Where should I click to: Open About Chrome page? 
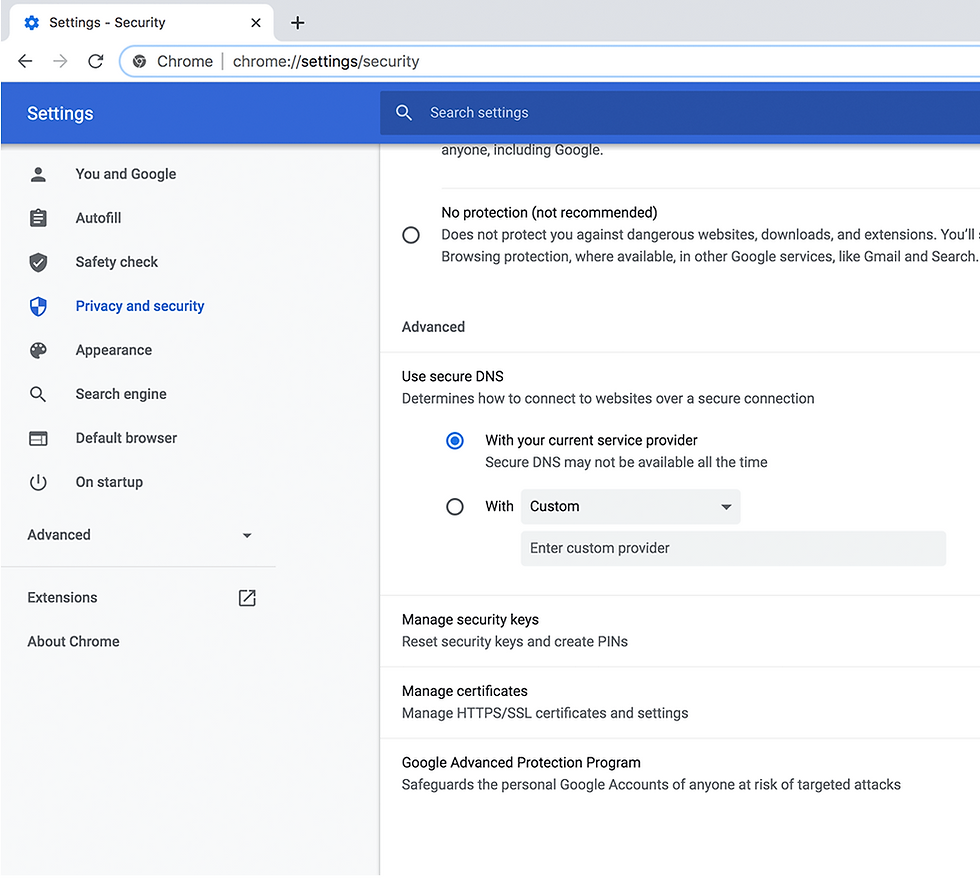[73, 642]
